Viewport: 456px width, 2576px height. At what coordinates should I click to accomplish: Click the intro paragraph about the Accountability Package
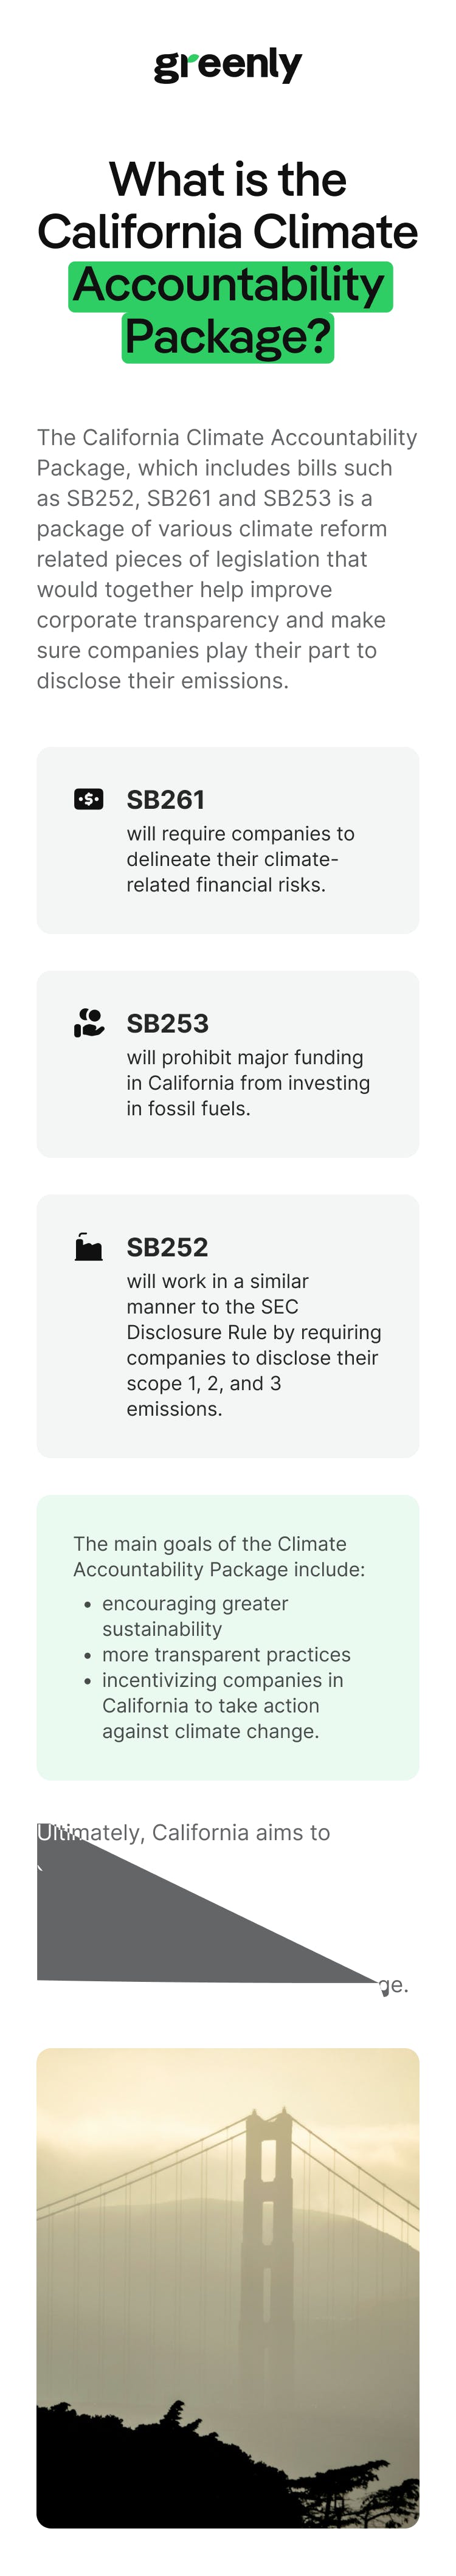point(228,559)
